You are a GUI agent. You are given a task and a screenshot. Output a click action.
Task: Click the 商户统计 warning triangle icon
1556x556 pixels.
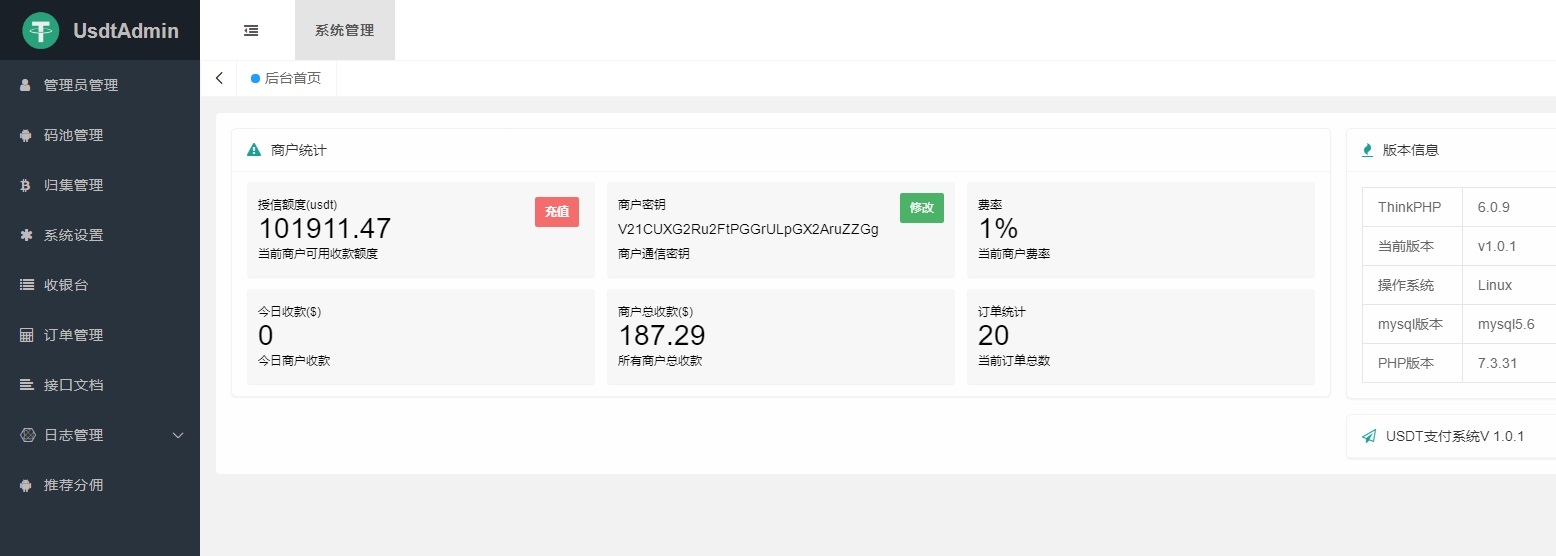[x=254, y=150]
